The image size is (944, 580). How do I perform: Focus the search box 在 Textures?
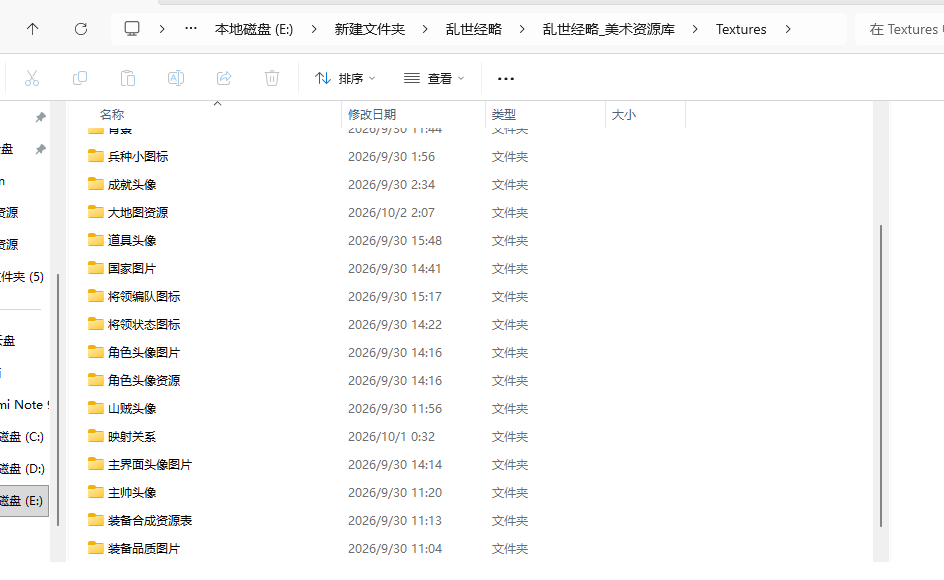(899, 29)
